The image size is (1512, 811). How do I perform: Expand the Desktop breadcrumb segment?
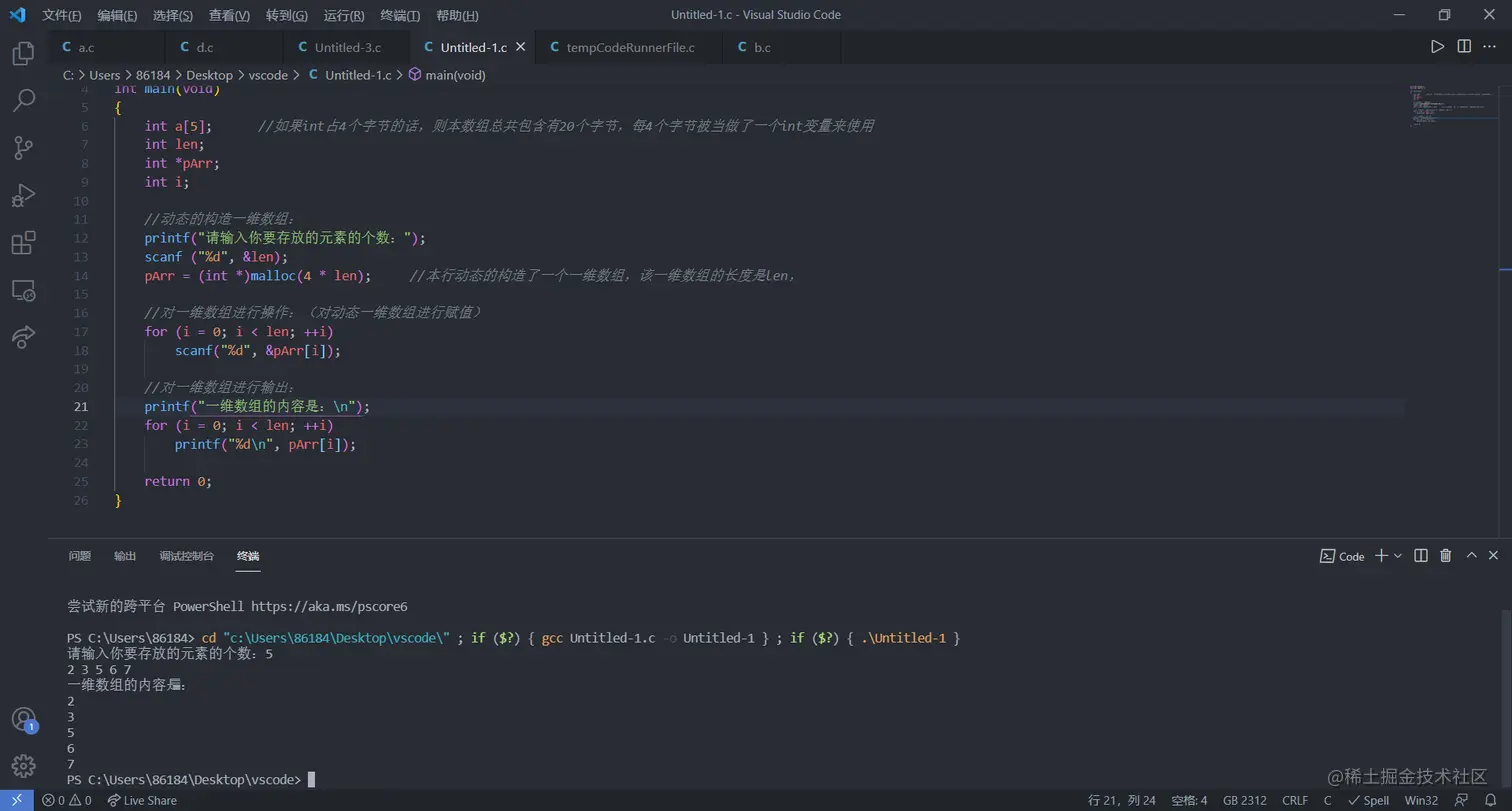coord(209,75)
